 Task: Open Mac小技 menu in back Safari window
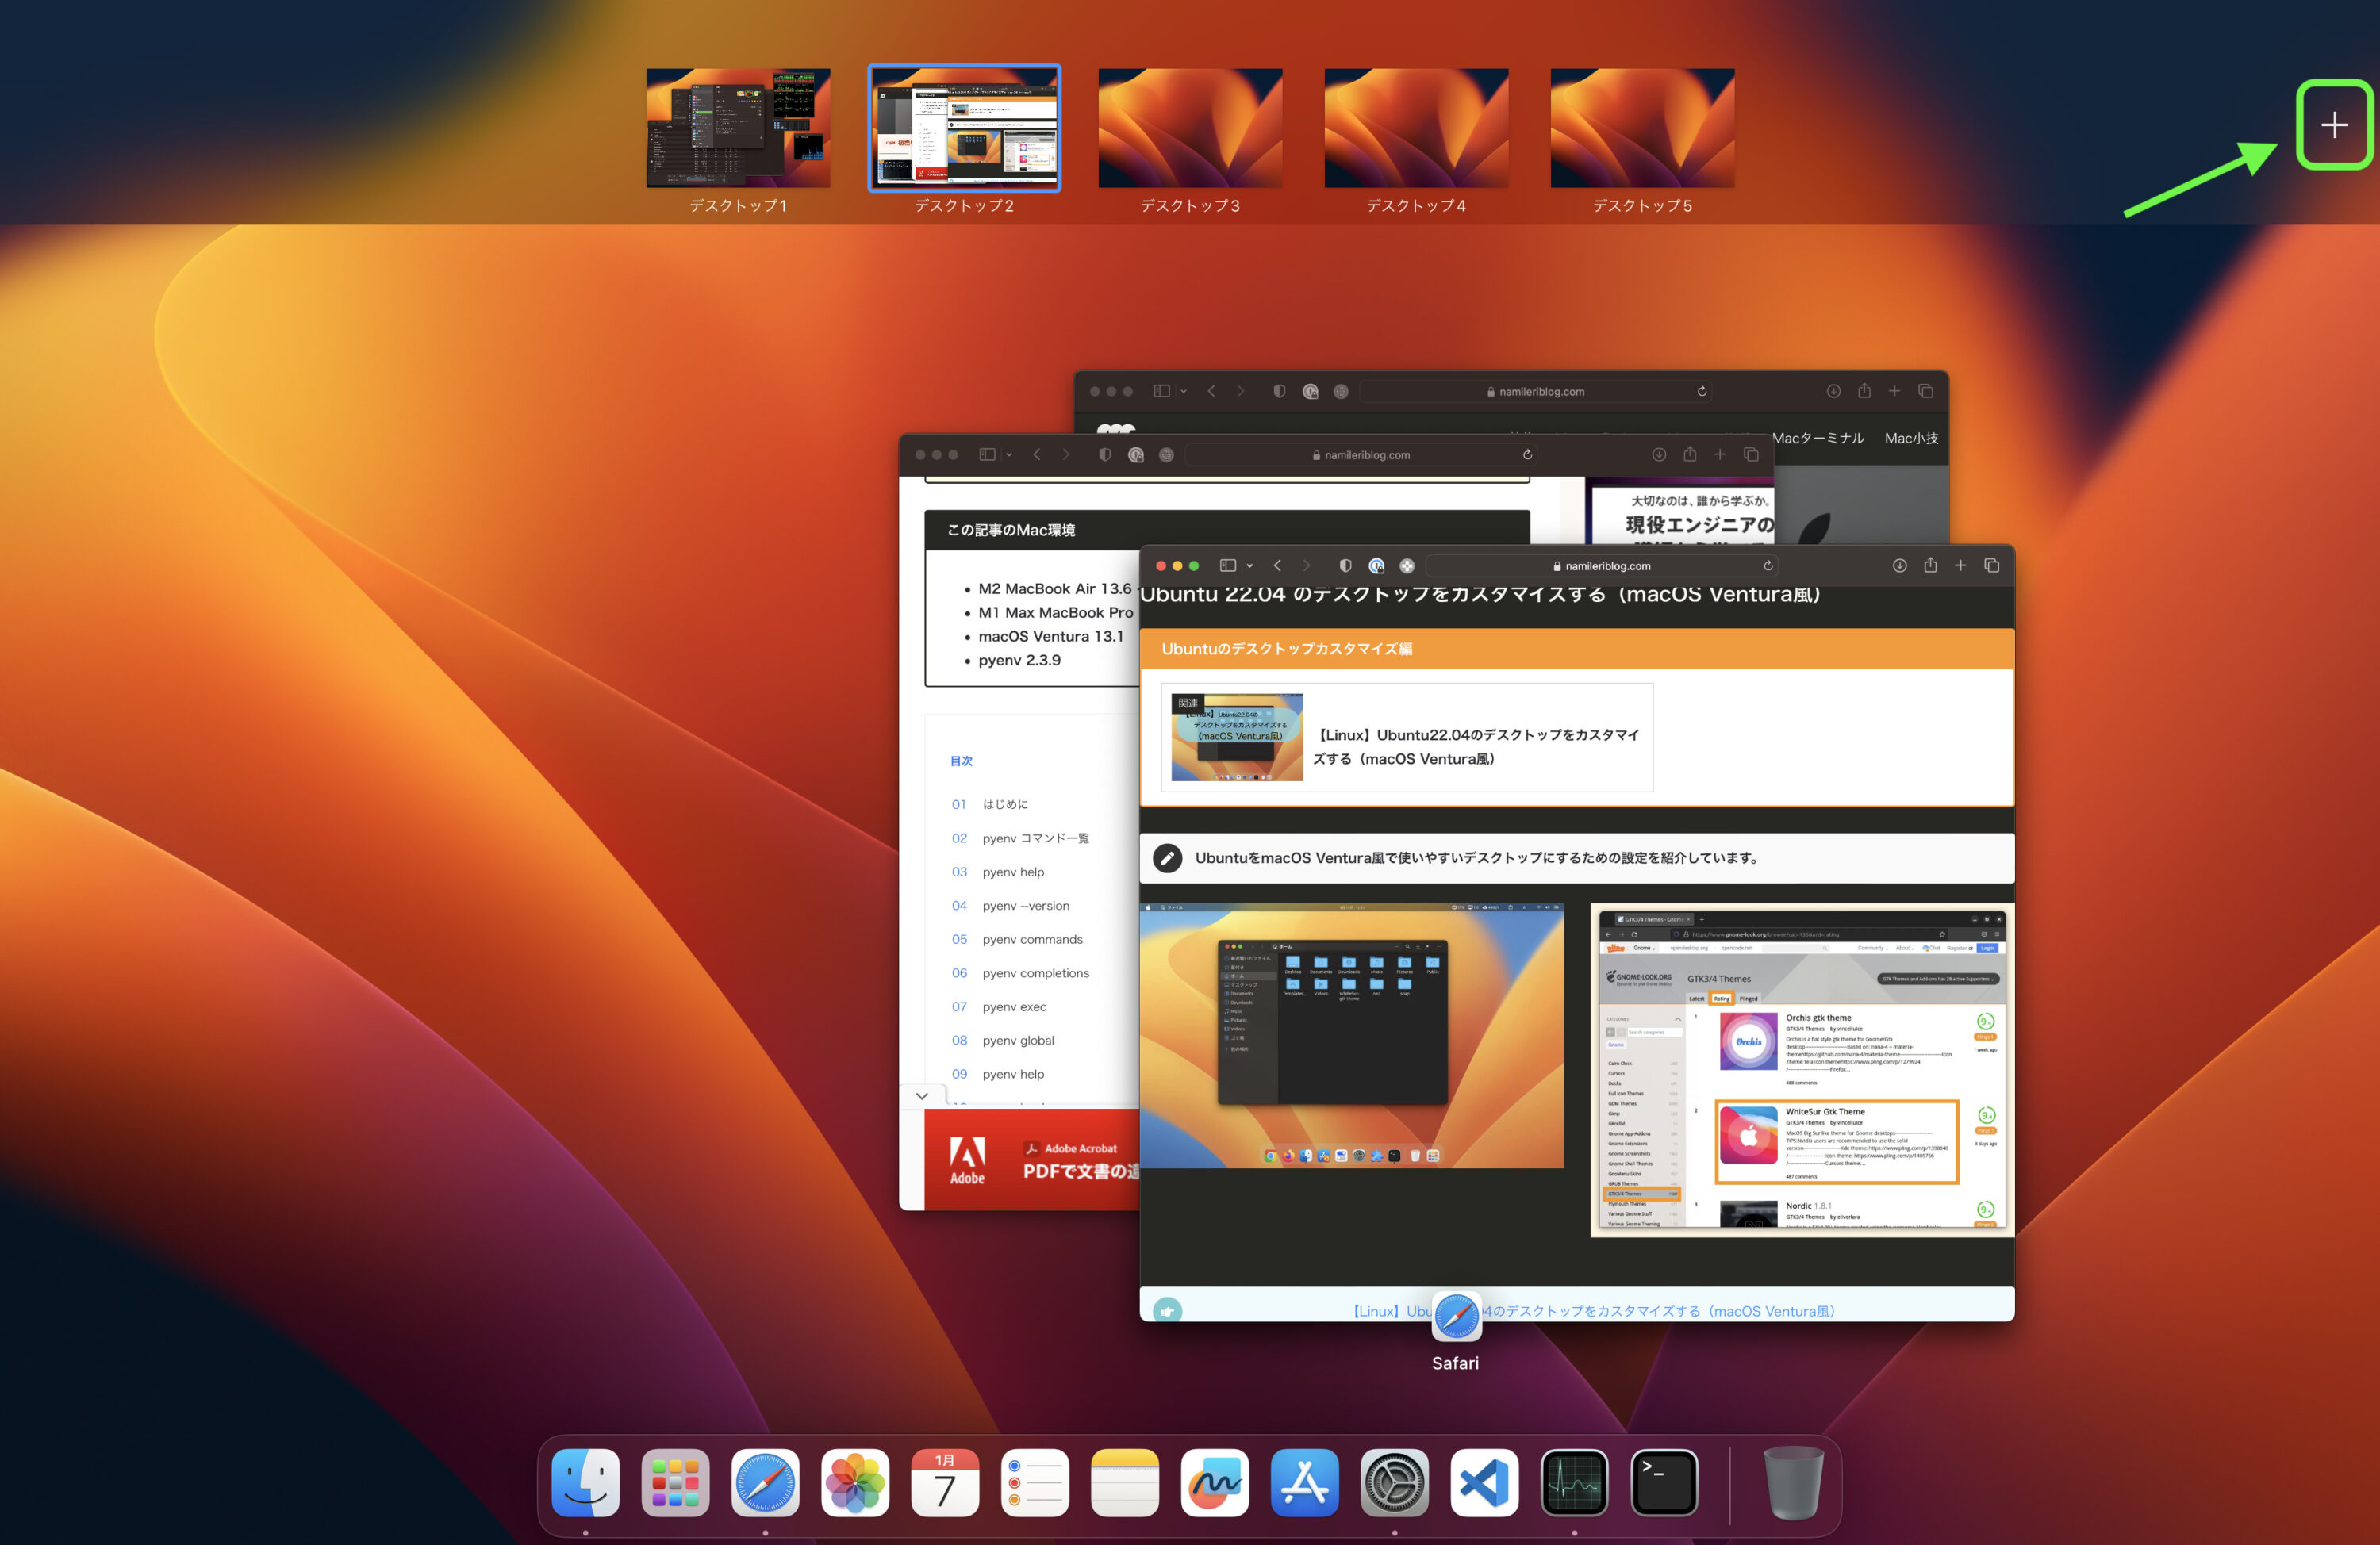click(x=1911, y=438)
